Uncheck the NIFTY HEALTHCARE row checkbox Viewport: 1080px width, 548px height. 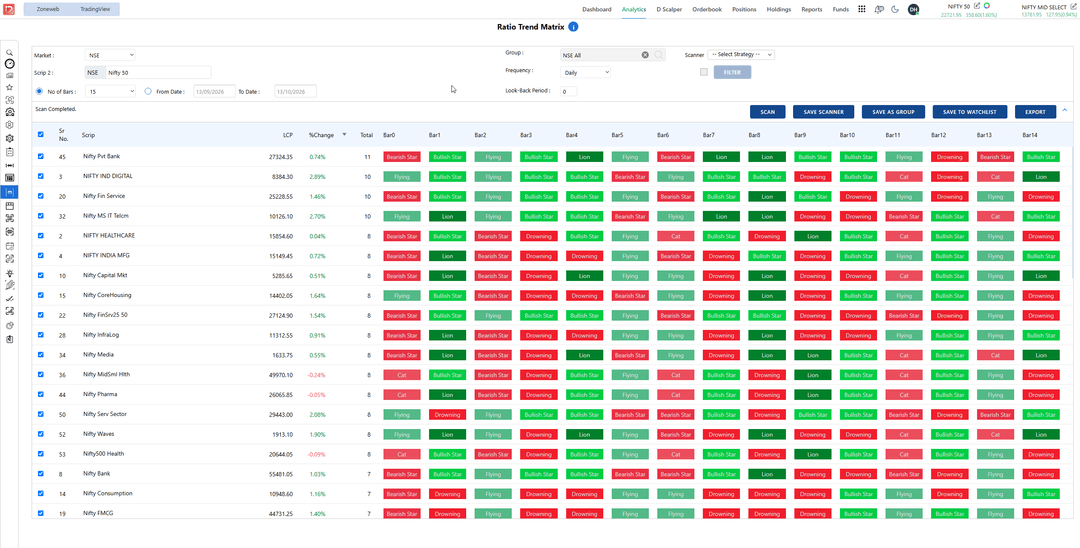point(40,235)
